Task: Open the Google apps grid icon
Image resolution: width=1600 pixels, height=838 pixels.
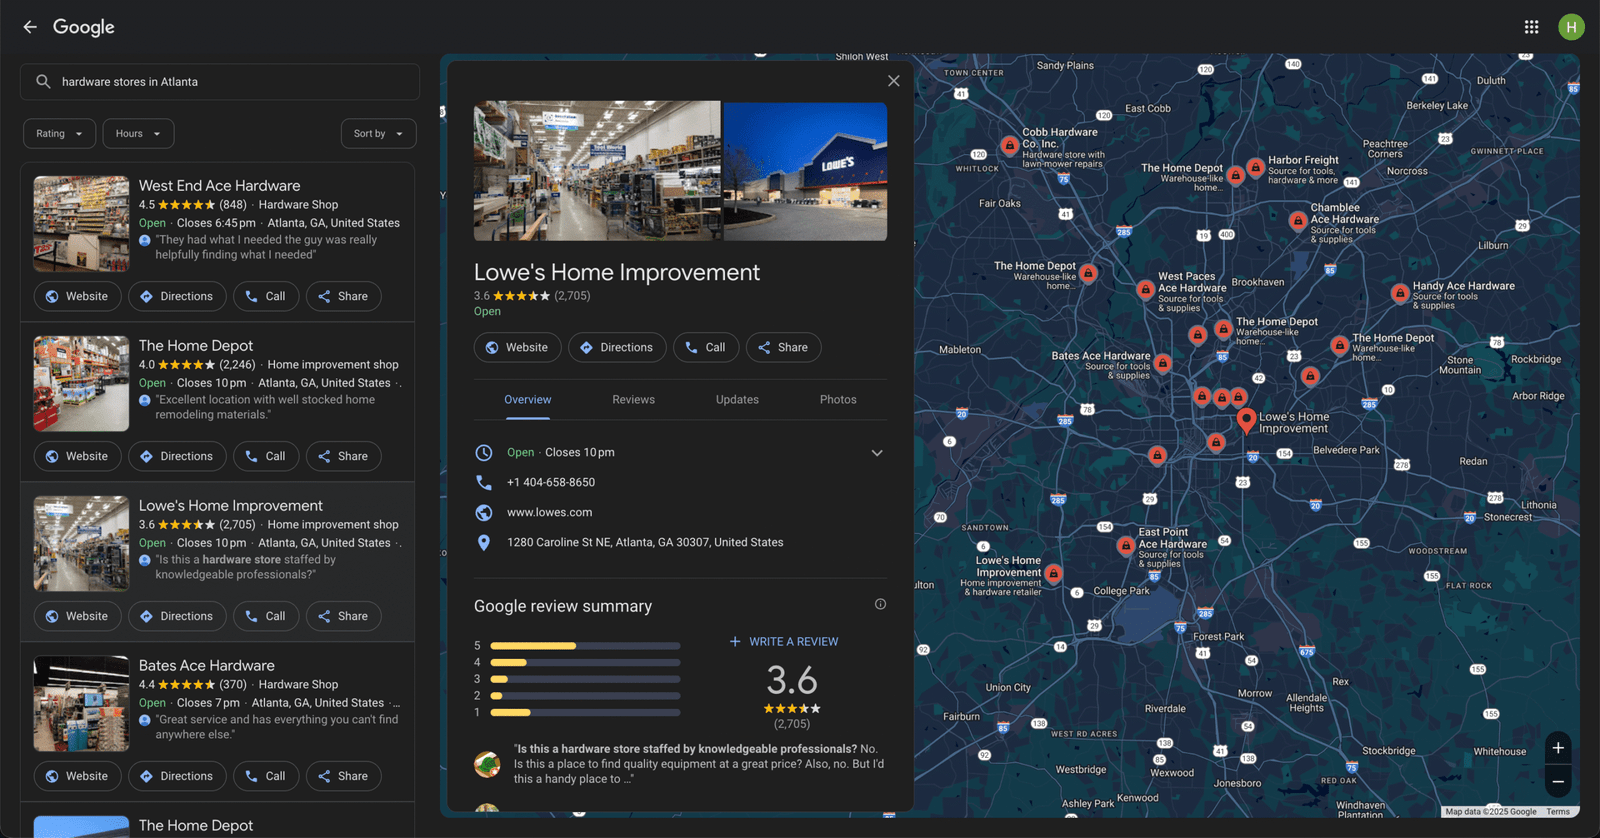Action: (1531, 27)
